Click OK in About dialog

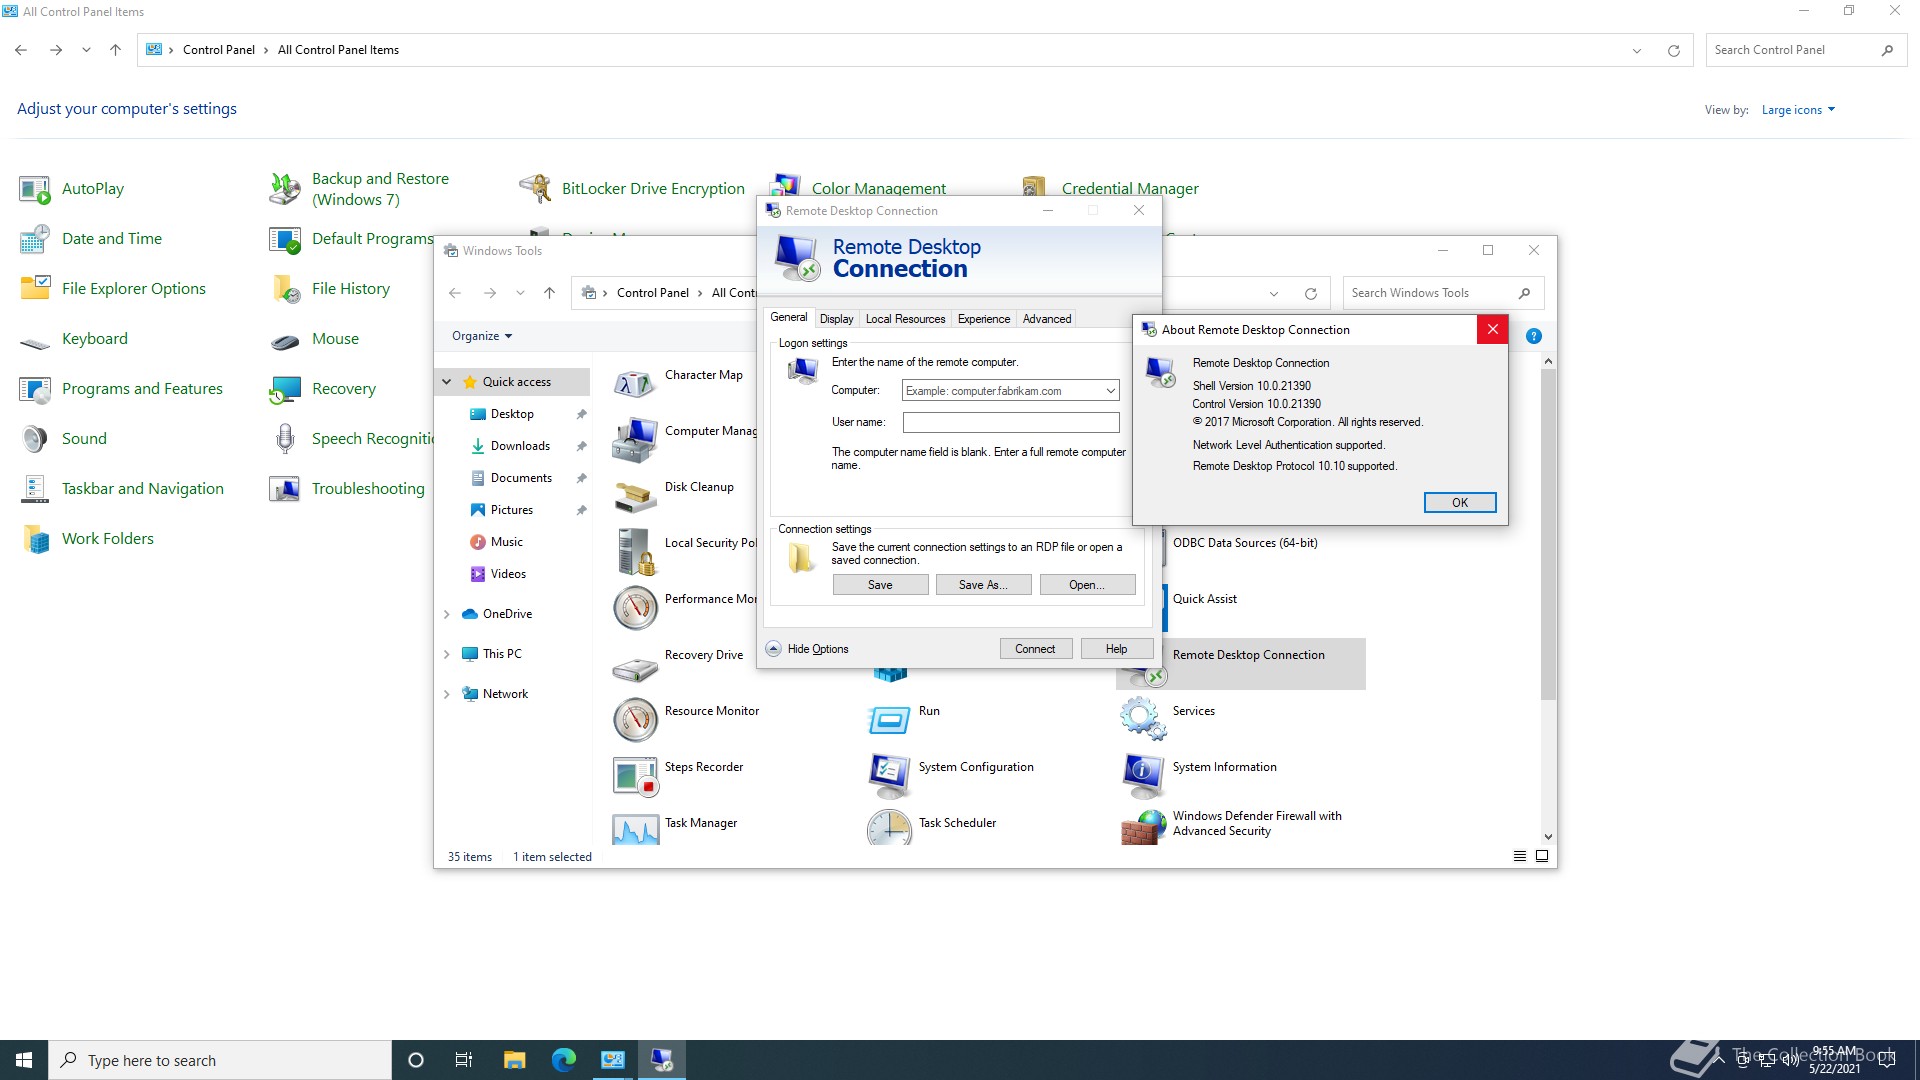point(1460,503)
